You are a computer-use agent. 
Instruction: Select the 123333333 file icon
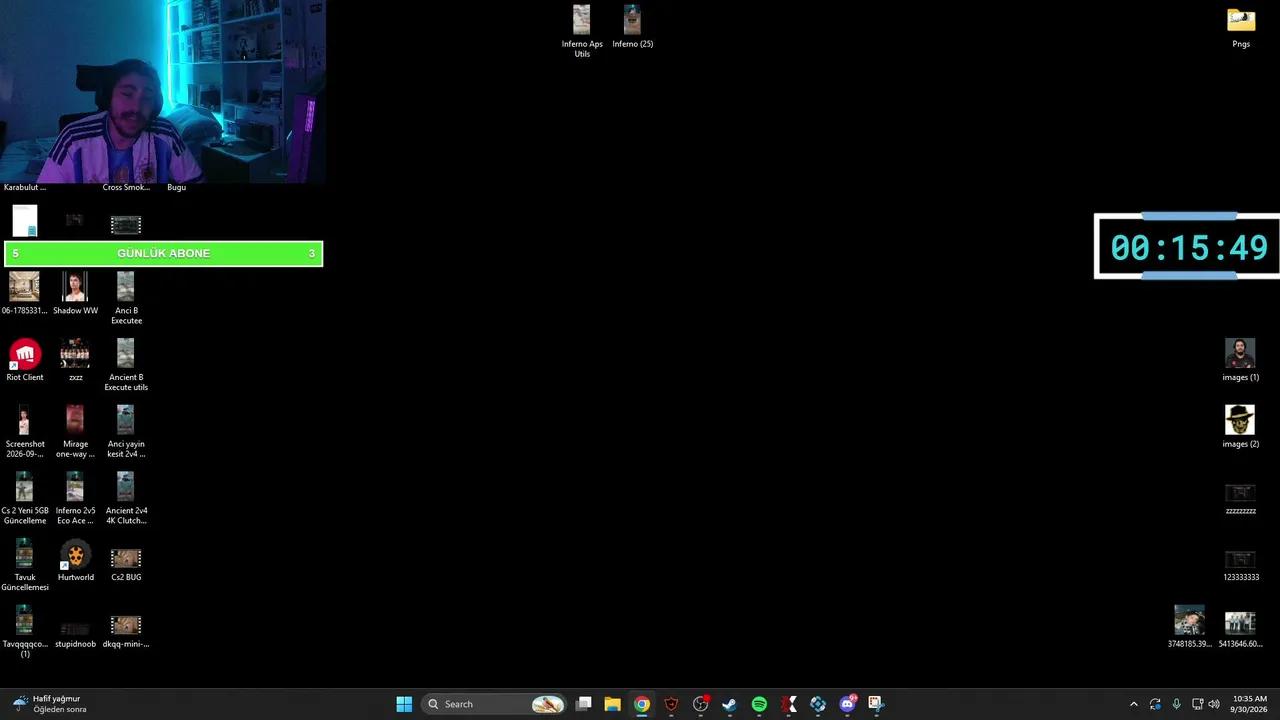(1240, 565)
